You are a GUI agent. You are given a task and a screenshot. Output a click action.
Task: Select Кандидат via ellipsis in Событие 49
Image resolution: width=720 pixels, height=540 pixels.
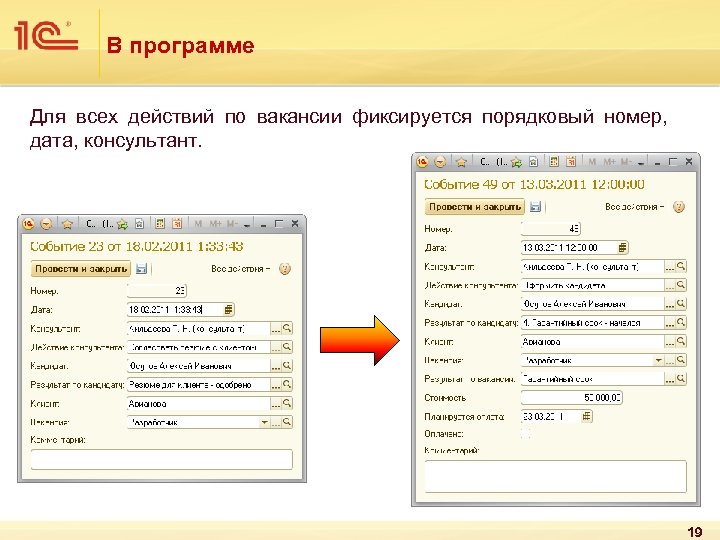pyautogui.click(x=669, y=304)
